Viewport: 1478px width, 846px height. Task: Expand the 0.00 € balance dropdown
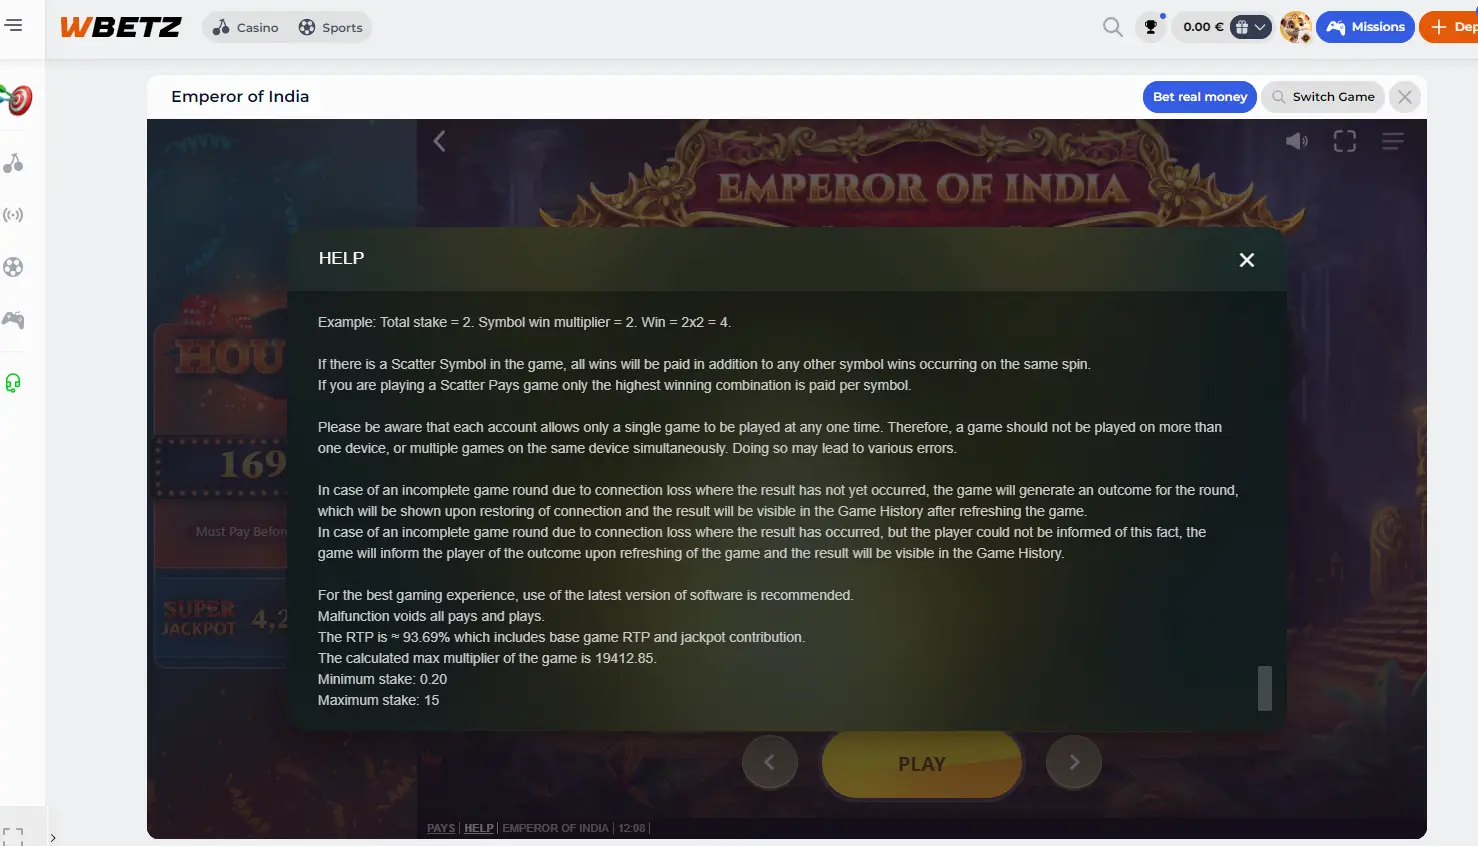pos(1251,27)
